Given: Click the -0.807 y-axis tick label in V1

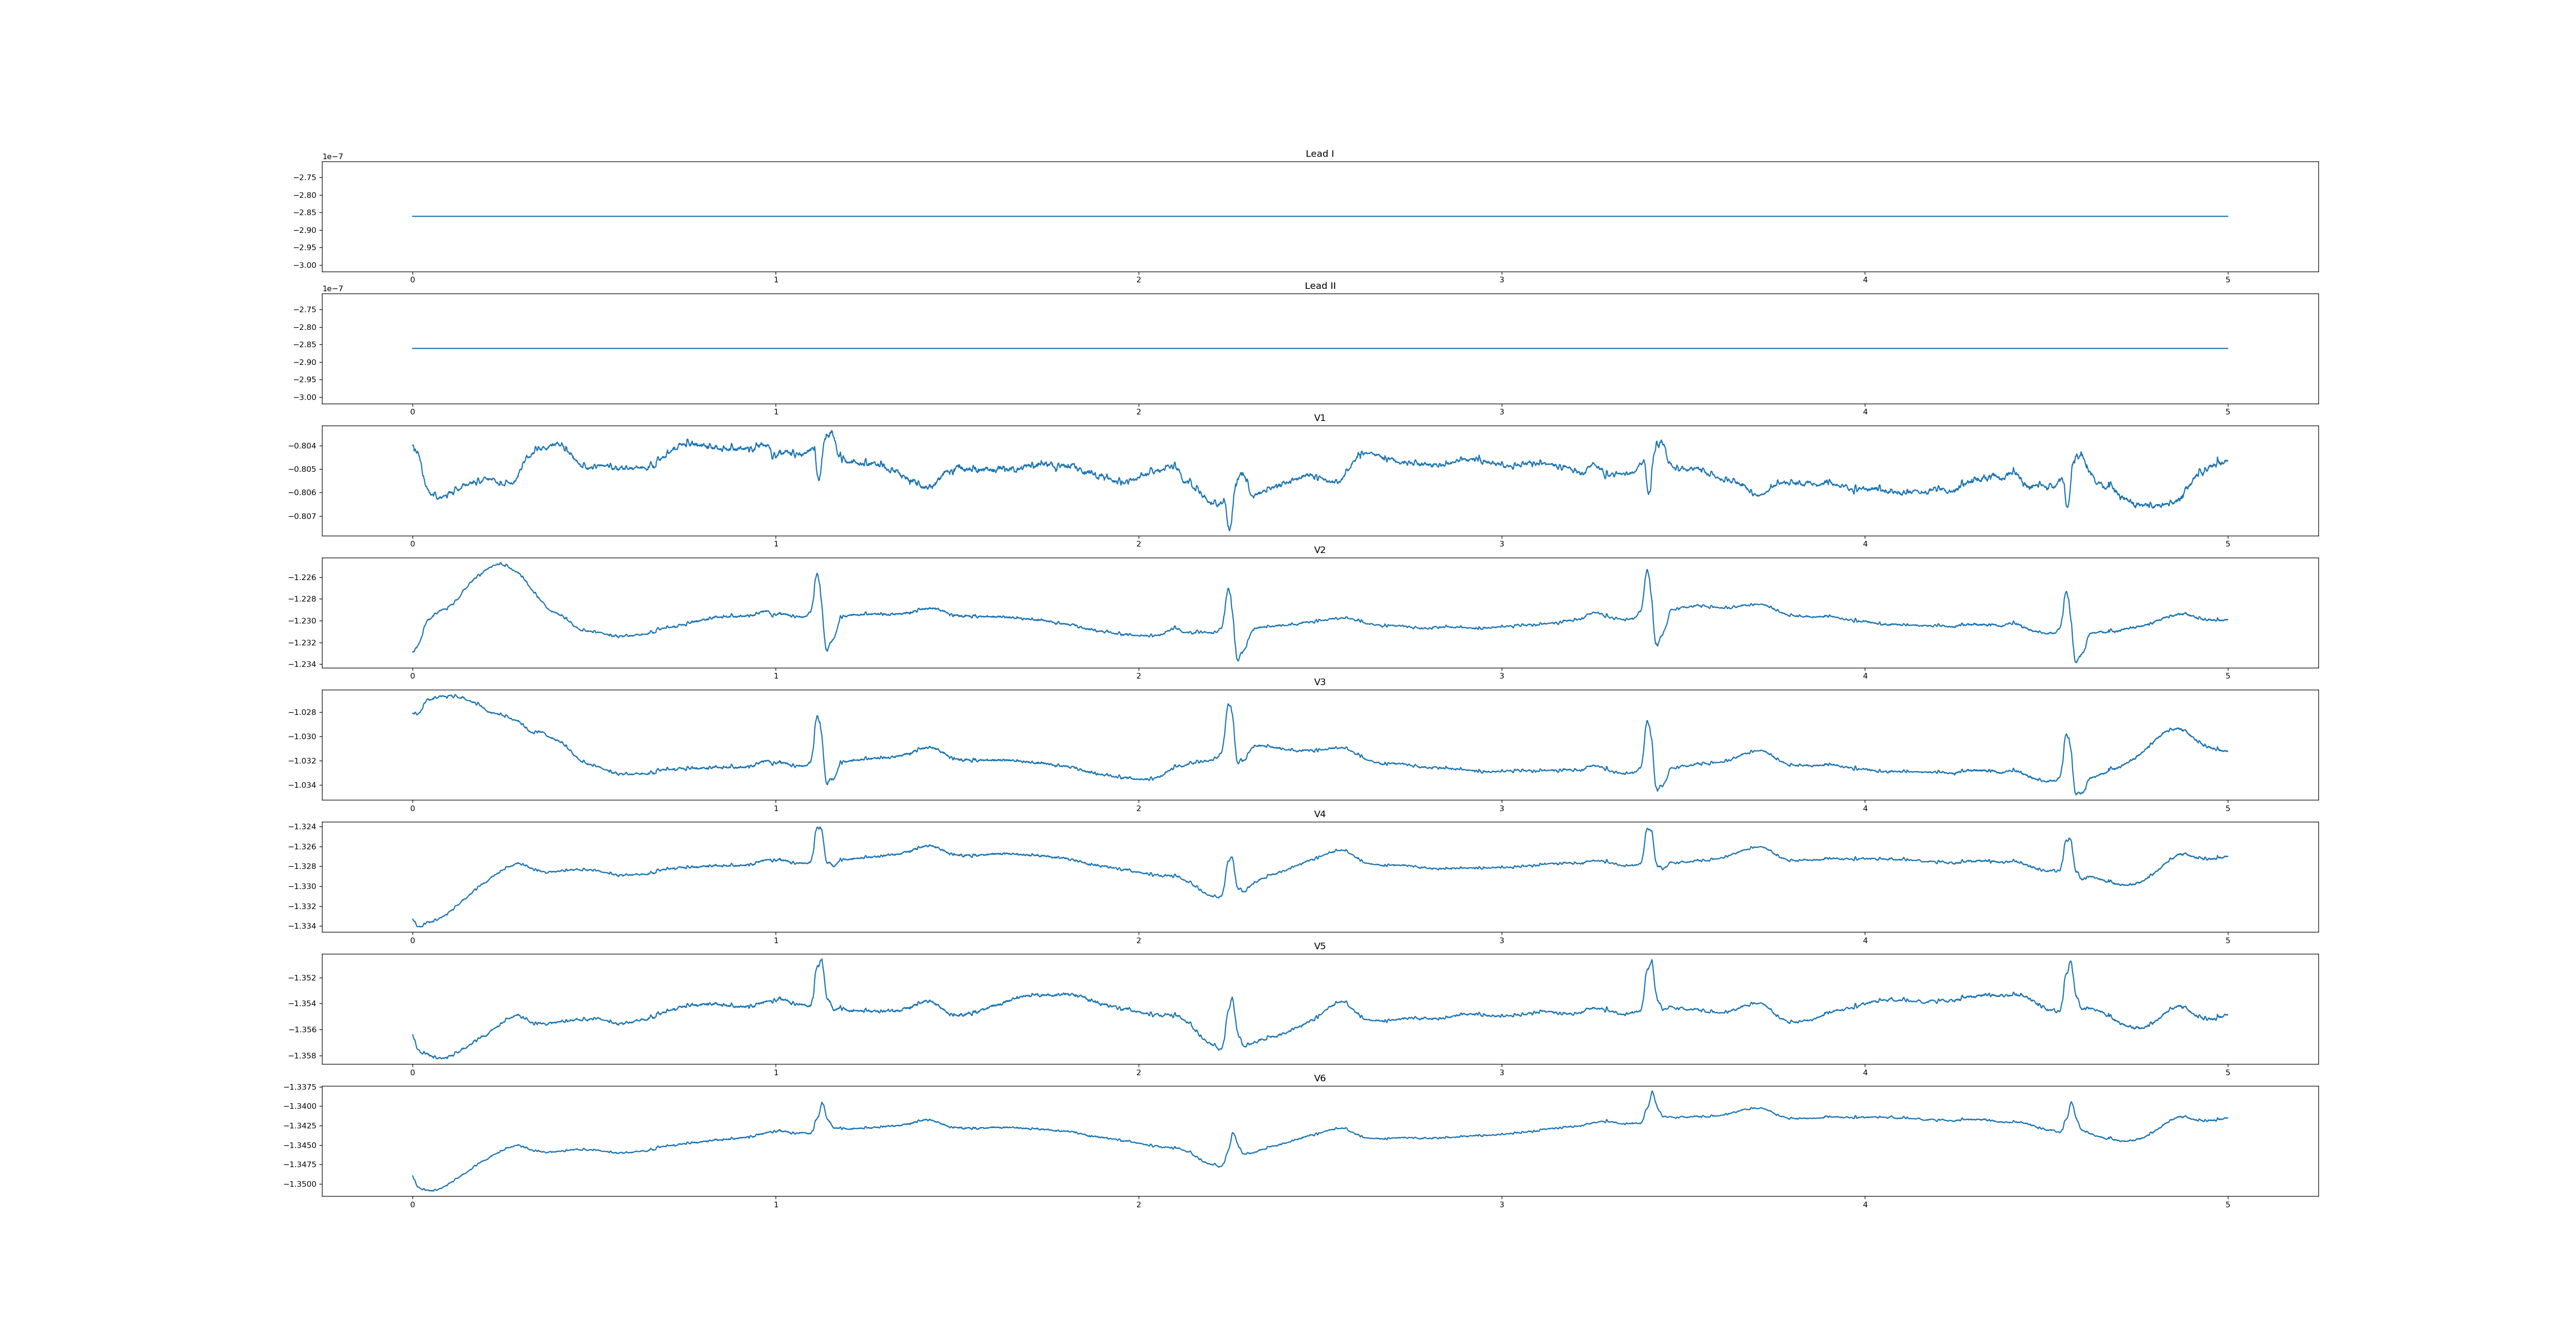Looking at the screenshot, I should pos(303,516).
